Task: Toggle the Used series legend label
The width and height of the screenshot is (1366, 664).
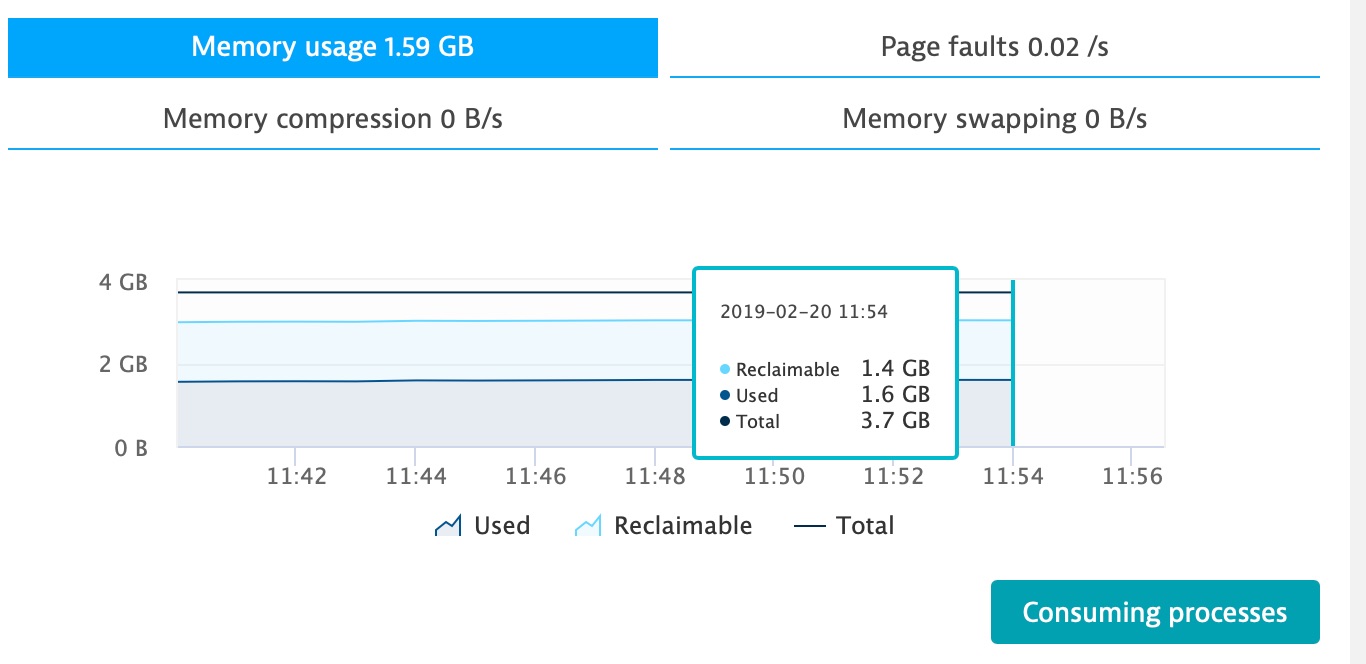Action: [x=502, y=526]
